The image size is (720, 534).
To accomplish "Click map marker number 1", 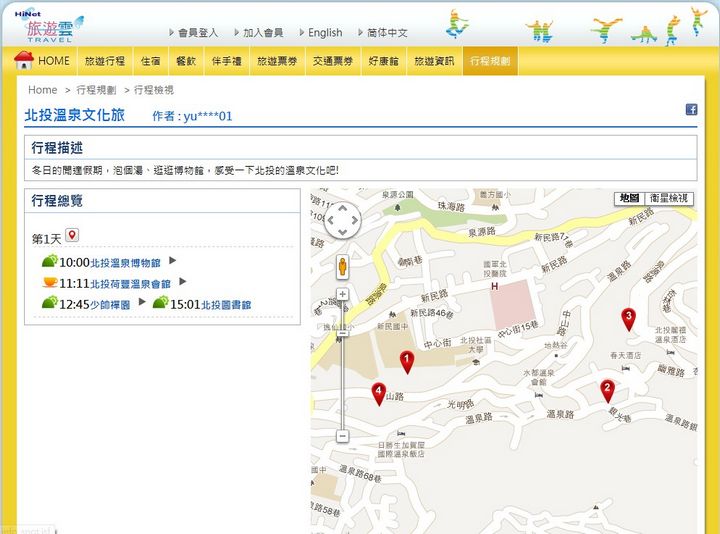I will [406, 361].
